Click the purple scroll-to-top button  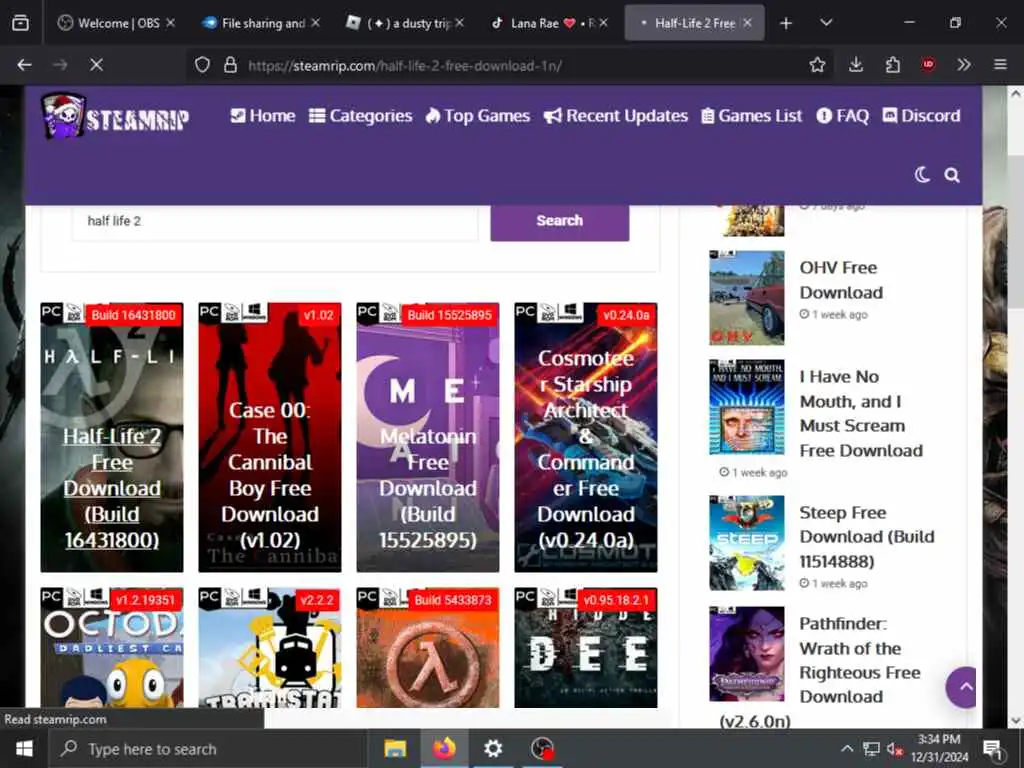963,687
